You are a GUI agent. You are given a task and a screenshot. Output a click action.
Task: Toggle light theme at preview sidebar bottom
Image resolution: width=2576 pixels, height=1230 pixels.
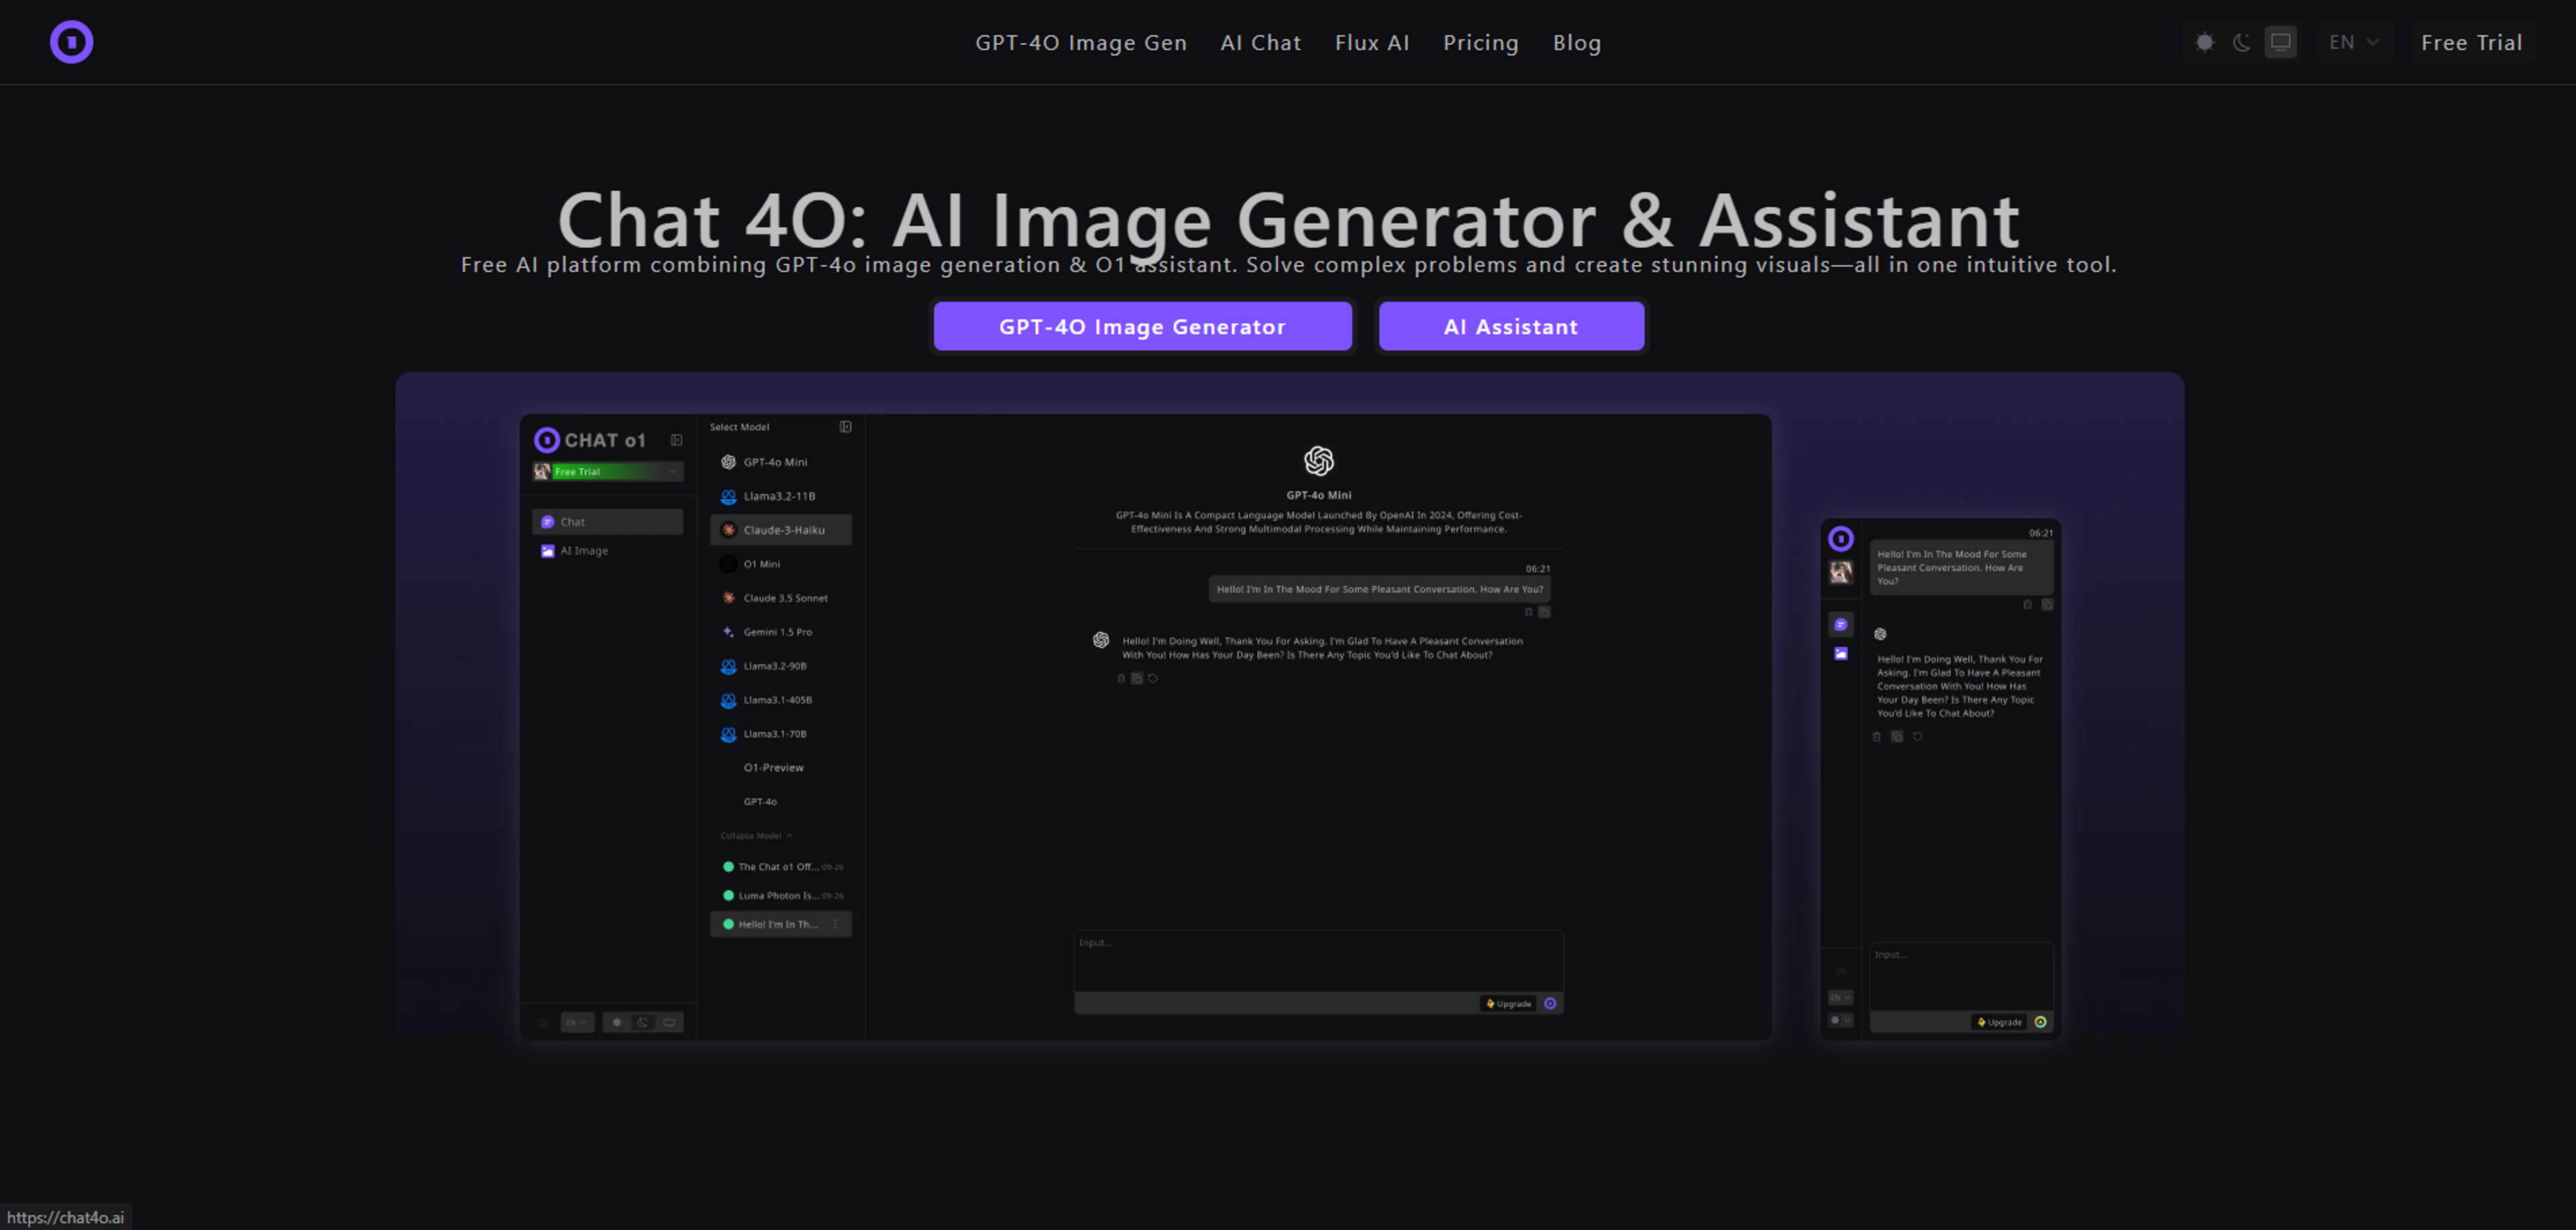click(x=617, y=1022)
